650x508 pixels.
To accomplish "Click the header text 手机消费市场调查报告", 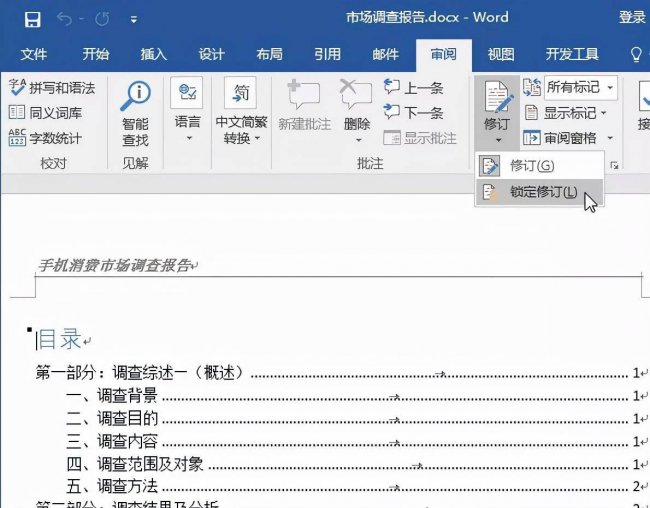I will [x=115, y=266].
